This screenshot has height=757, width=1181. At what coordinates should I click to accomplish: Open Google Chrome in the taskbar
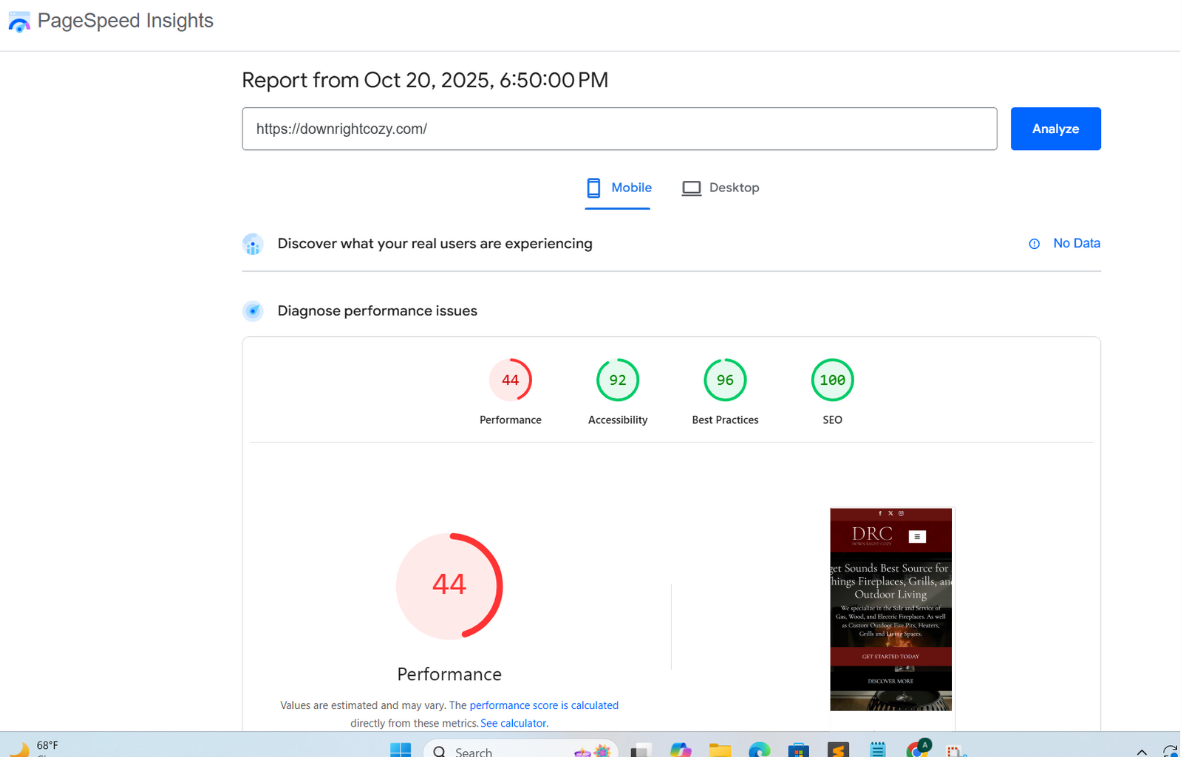tap(916, 750)
